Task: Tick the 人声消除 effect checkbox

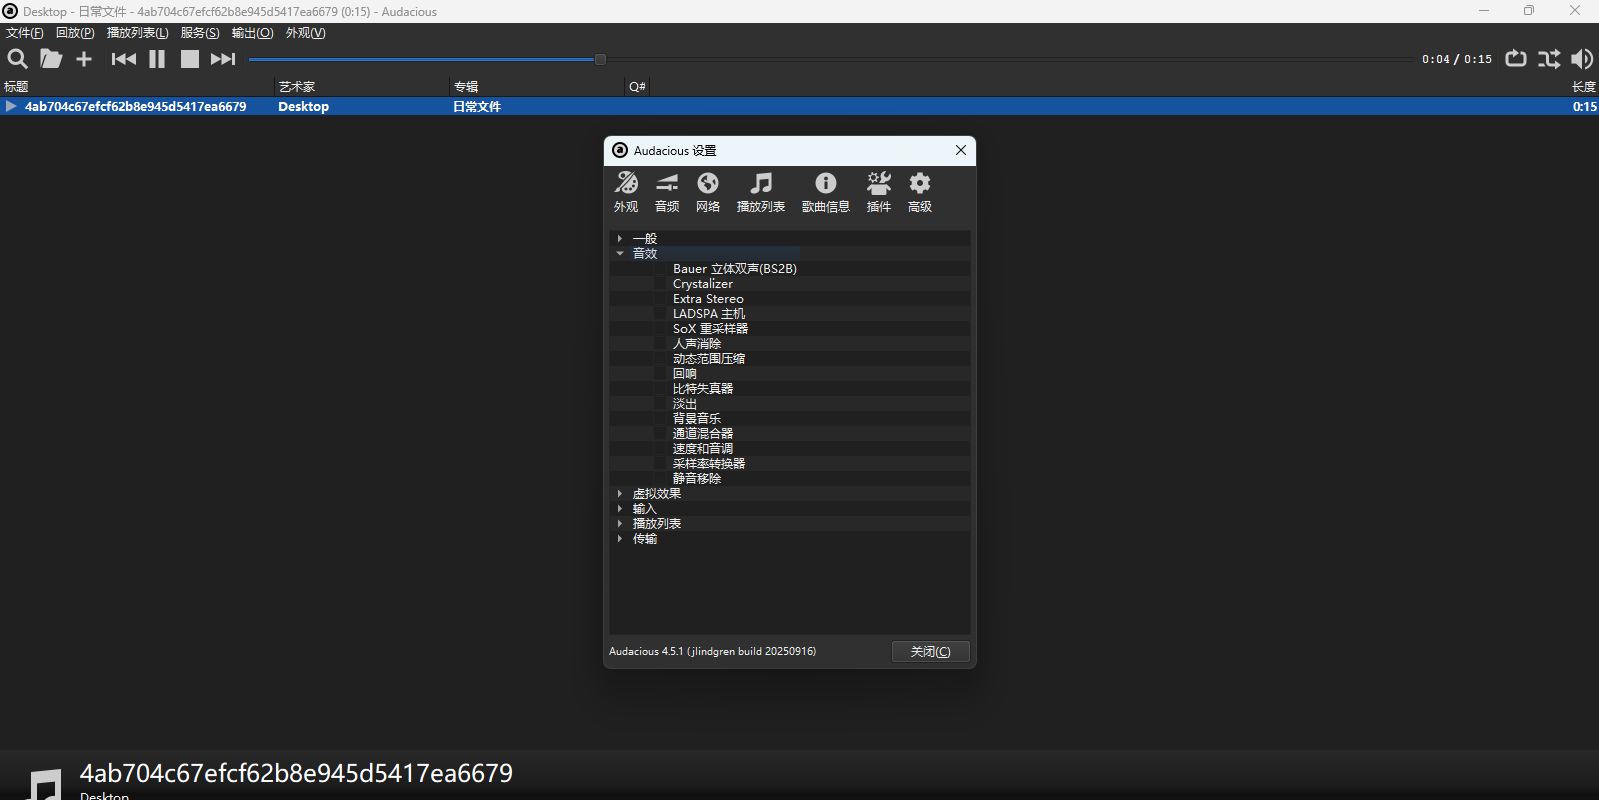Action: click(660, 344)
